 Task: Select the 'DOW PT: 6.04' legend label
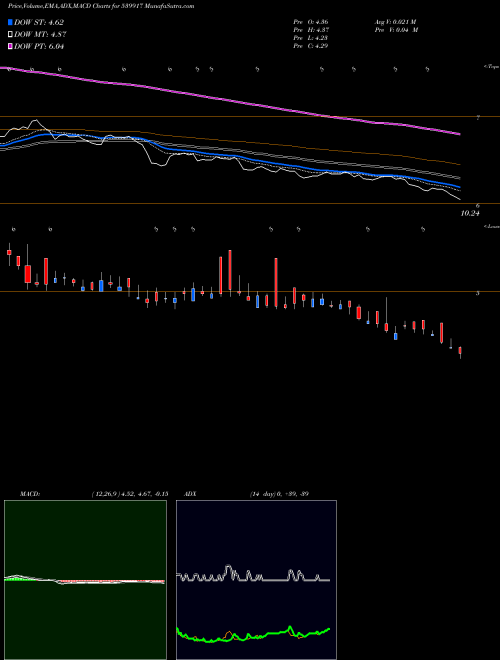(x=39, y=46)
